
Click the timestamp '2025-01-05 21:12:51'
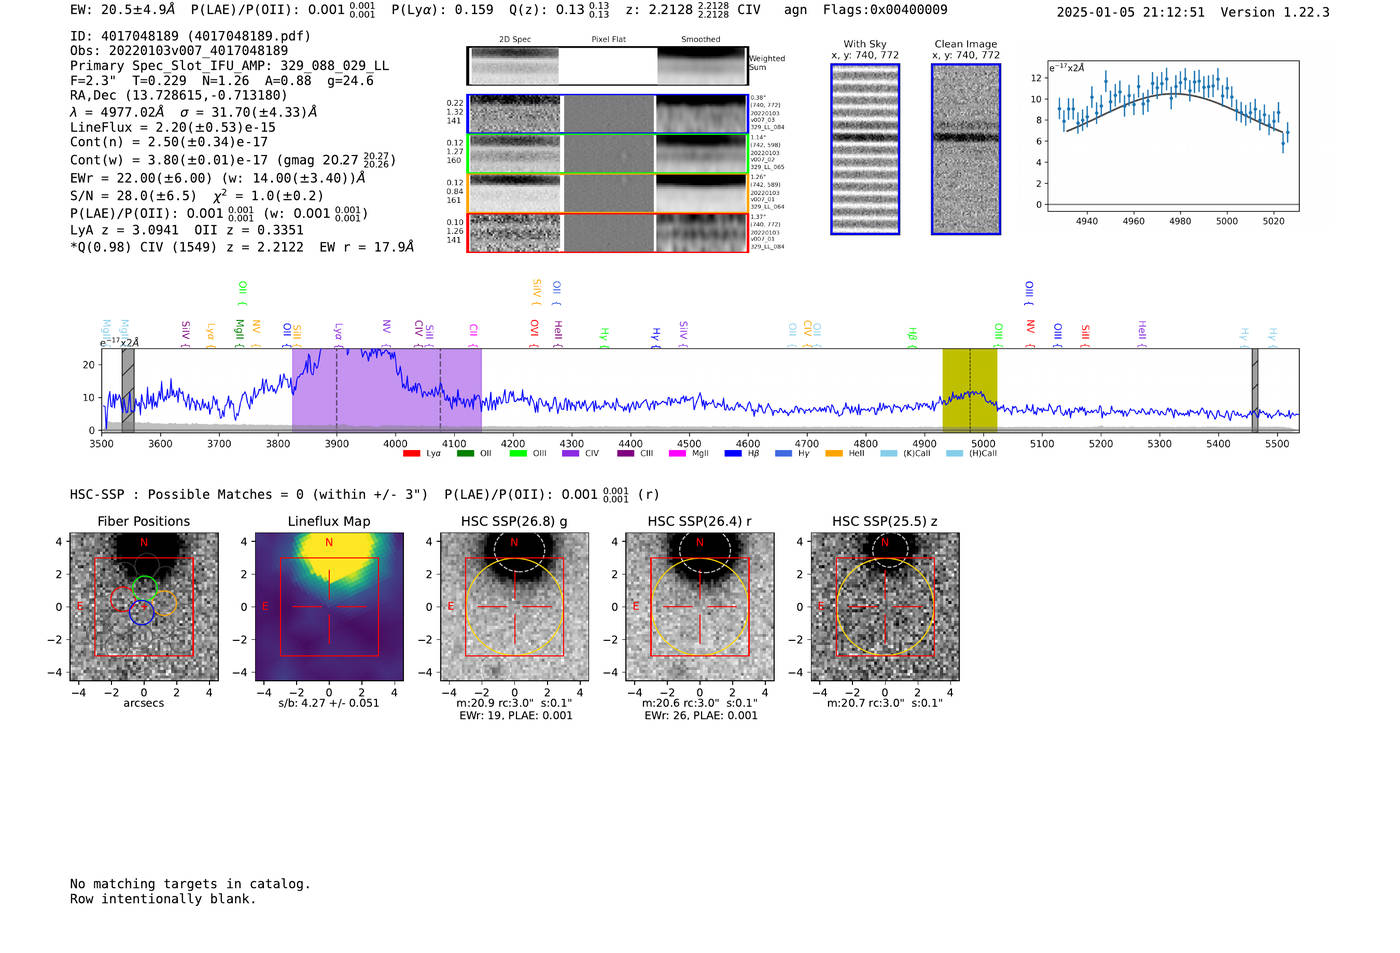coord(1130,12)
